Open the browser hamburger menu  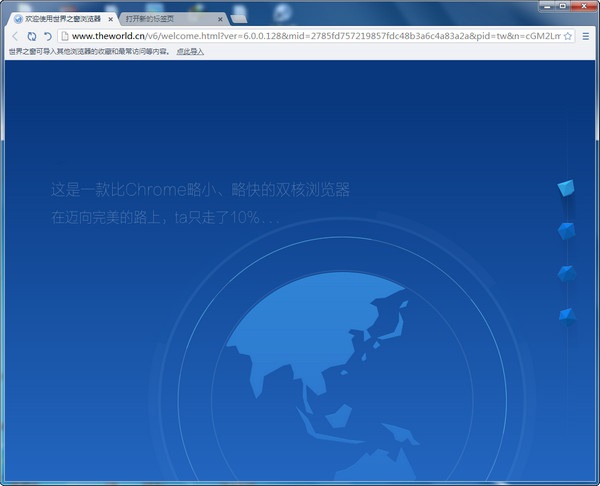[x=585, y=36]
